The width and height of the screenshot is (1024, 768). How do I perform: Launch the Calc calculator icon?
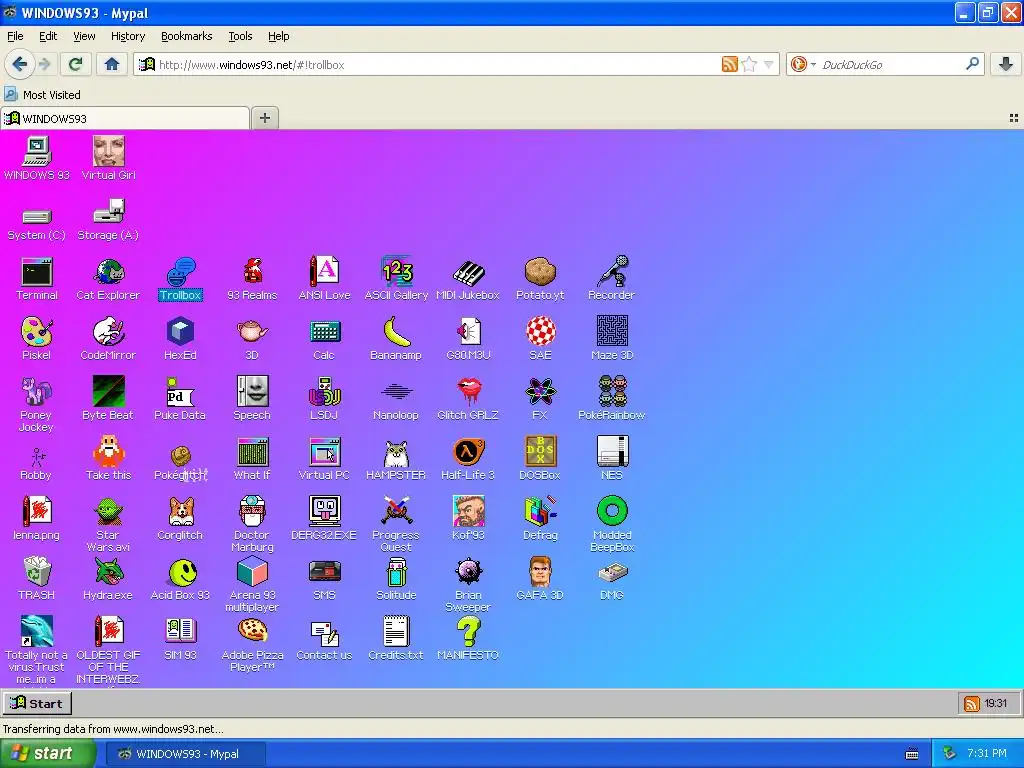[x=324, y=339]
